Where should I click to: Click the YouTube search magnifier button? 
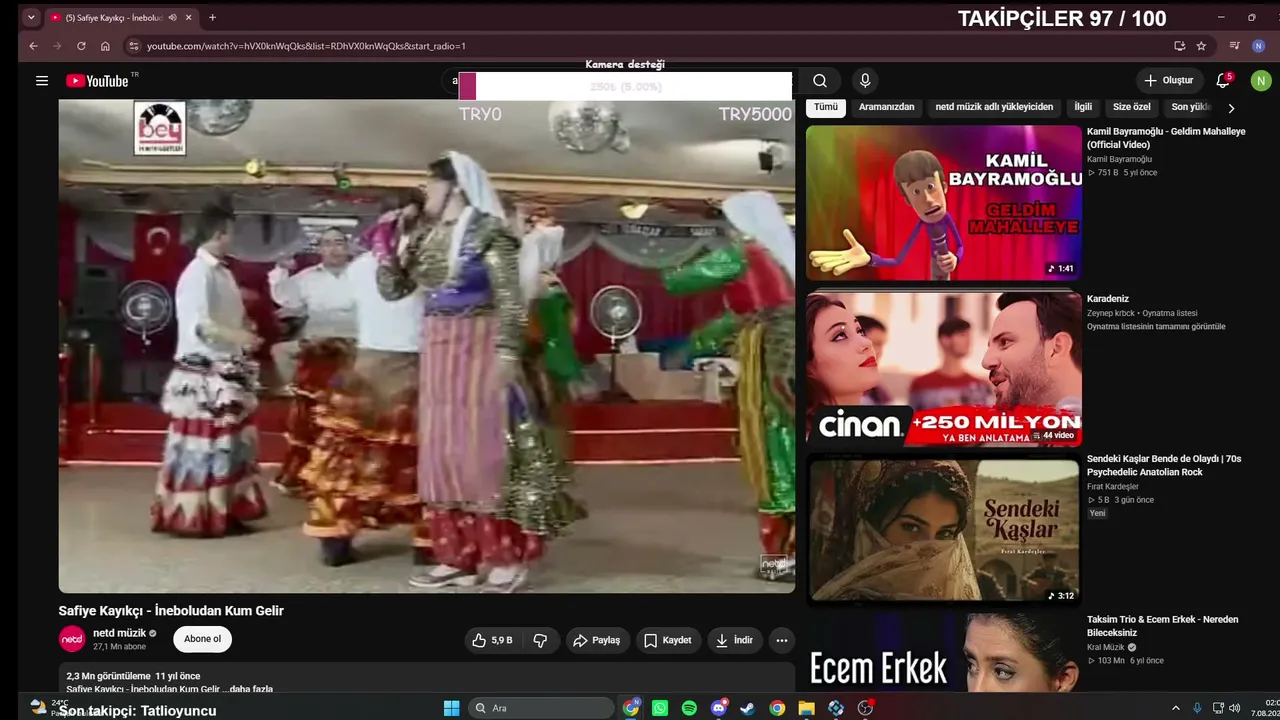click(820, 81)
